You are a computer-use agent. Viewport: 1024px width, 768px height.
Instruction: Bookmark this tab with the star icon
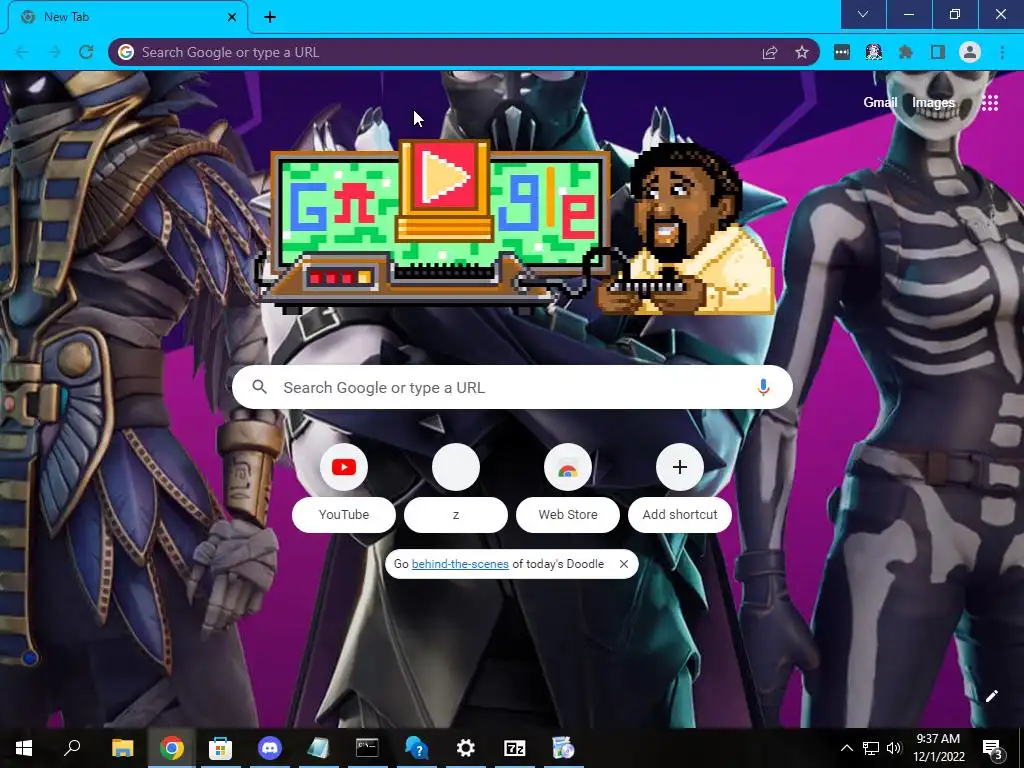click(x=802, y=52)
